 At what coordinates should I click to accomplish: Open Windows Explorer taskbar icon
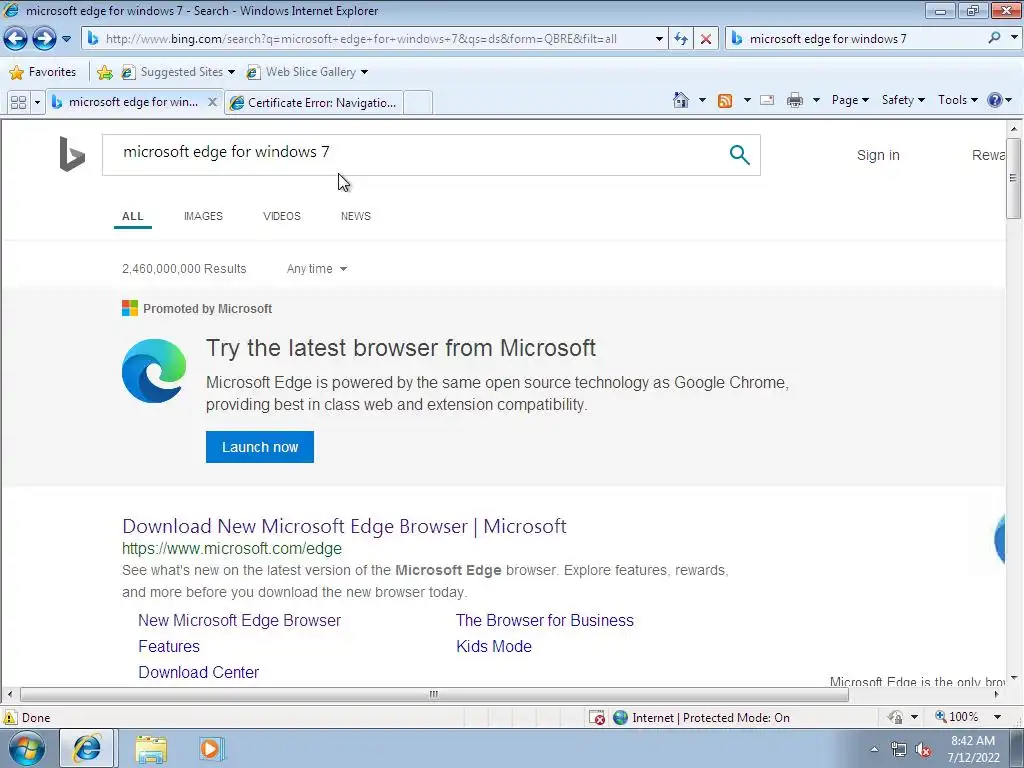[x=151, y=748]
